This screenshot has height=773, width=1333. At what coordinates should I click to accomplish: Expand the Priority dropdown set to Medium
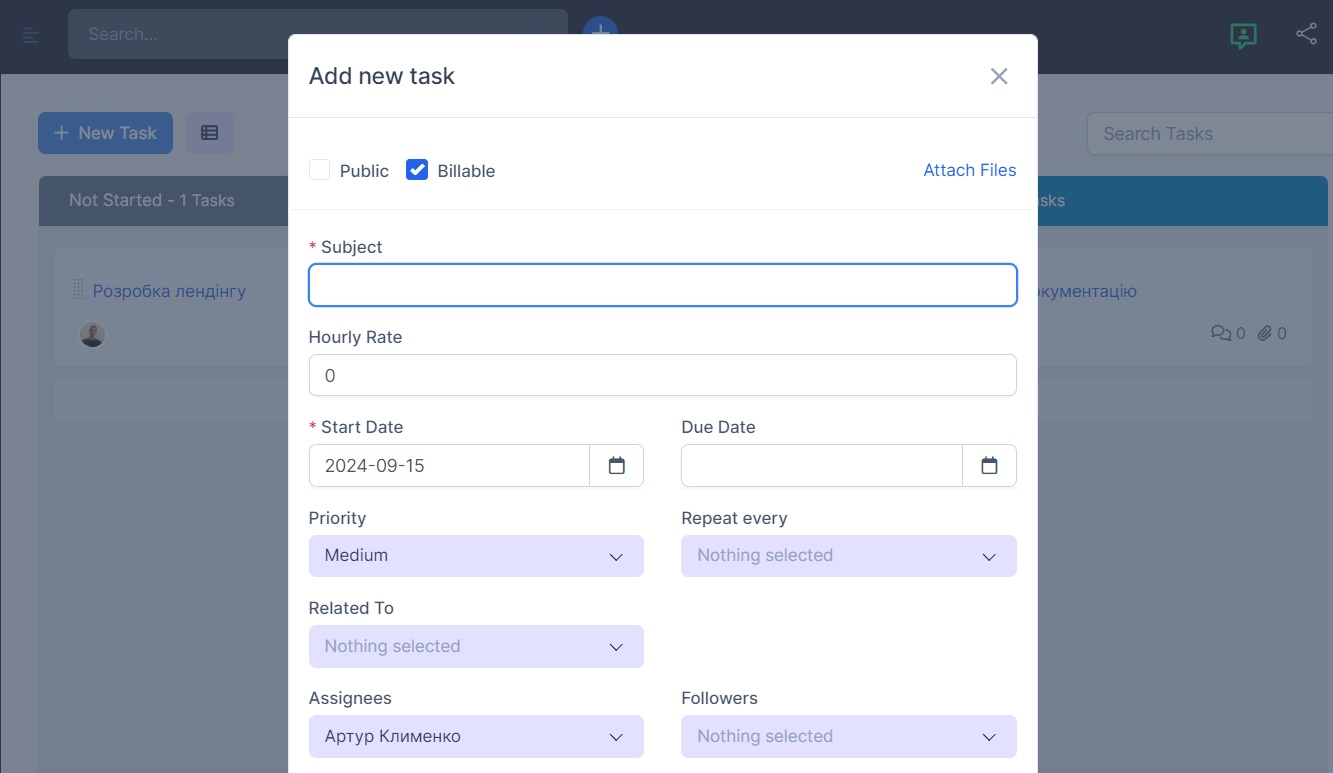coord(476,556)
